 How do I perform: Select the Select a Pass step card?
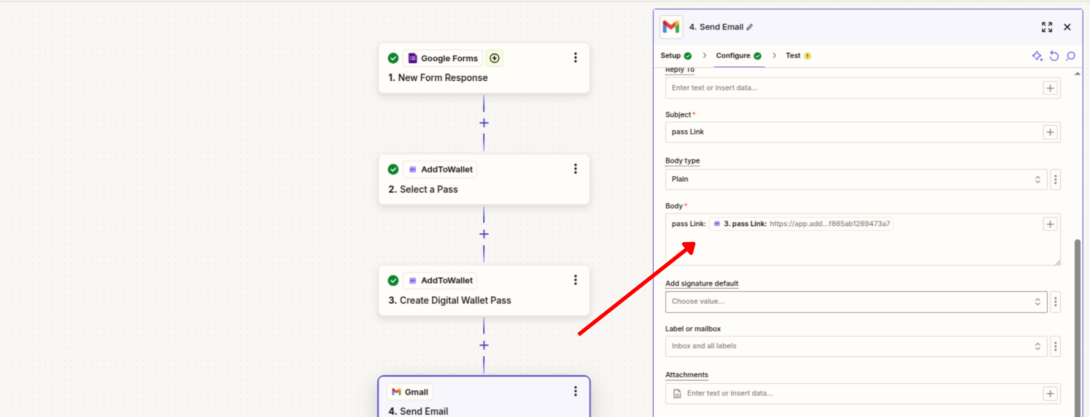[x=484, y=179]
